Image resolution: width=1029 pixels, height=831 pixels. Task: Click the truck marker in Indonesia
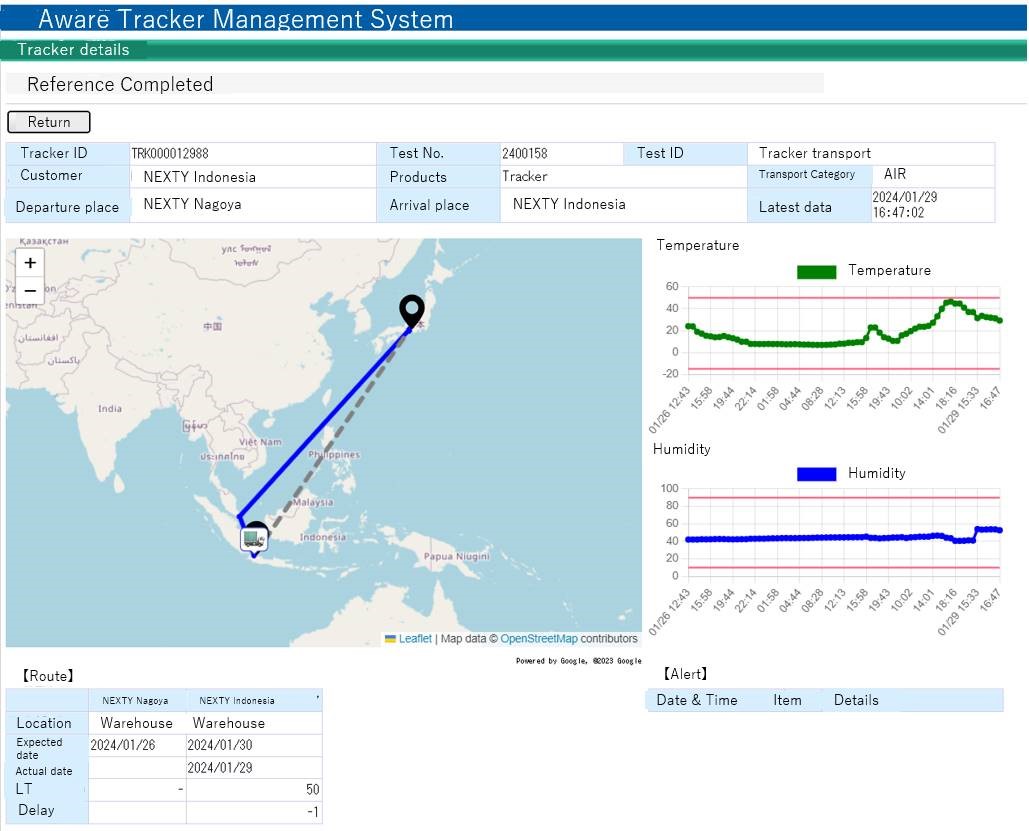(x=254, y=540)
